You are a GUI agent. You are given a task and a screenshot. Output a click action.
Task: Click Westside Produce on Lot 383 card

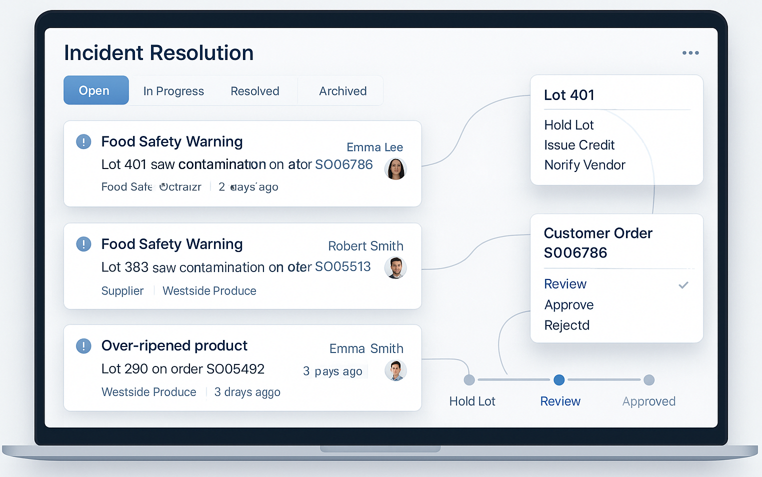pos(209,290)
